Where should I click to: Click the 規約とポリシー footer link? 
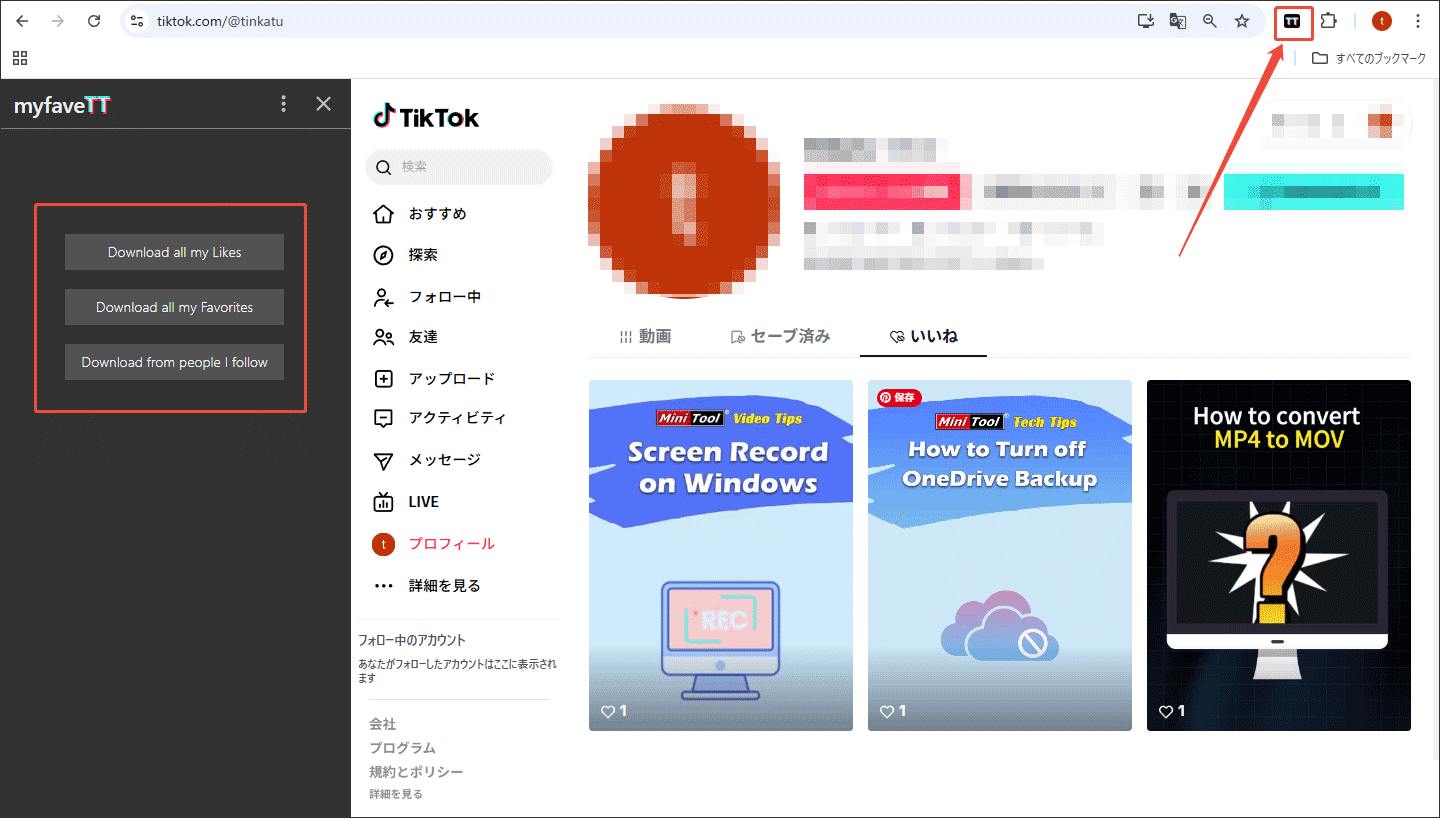point(416,772)
